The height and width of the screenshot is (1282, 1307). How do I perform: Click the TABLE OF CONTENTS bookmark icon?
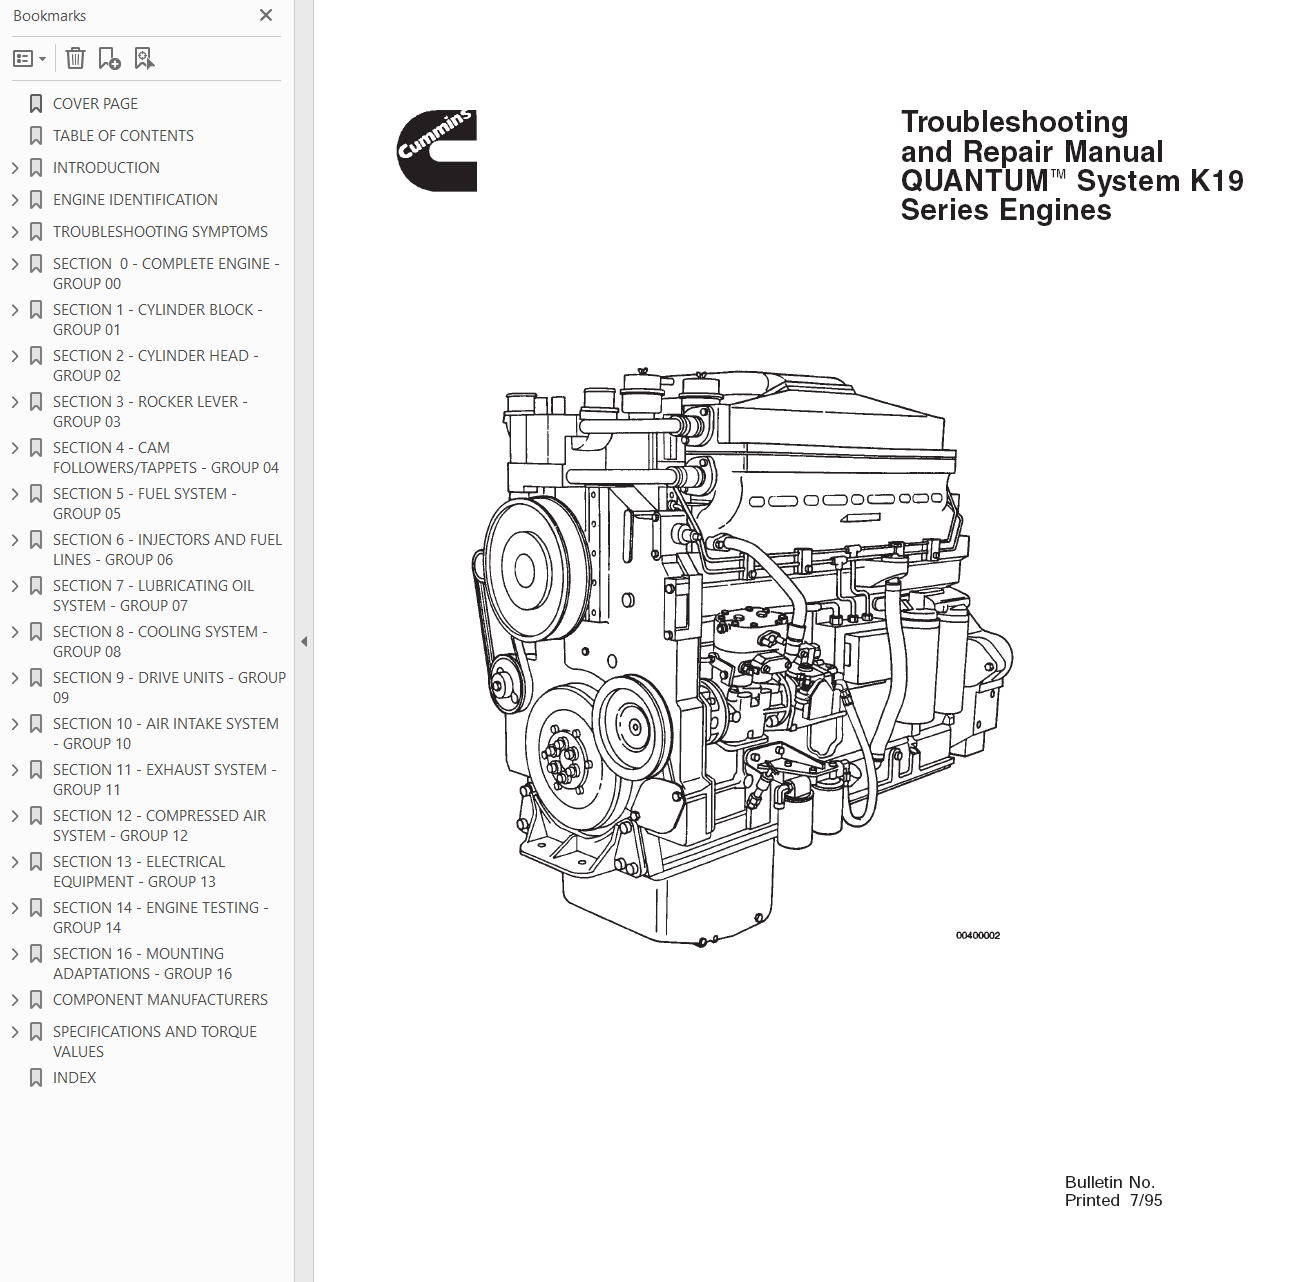pyautogui.click(x=36, y=136)
